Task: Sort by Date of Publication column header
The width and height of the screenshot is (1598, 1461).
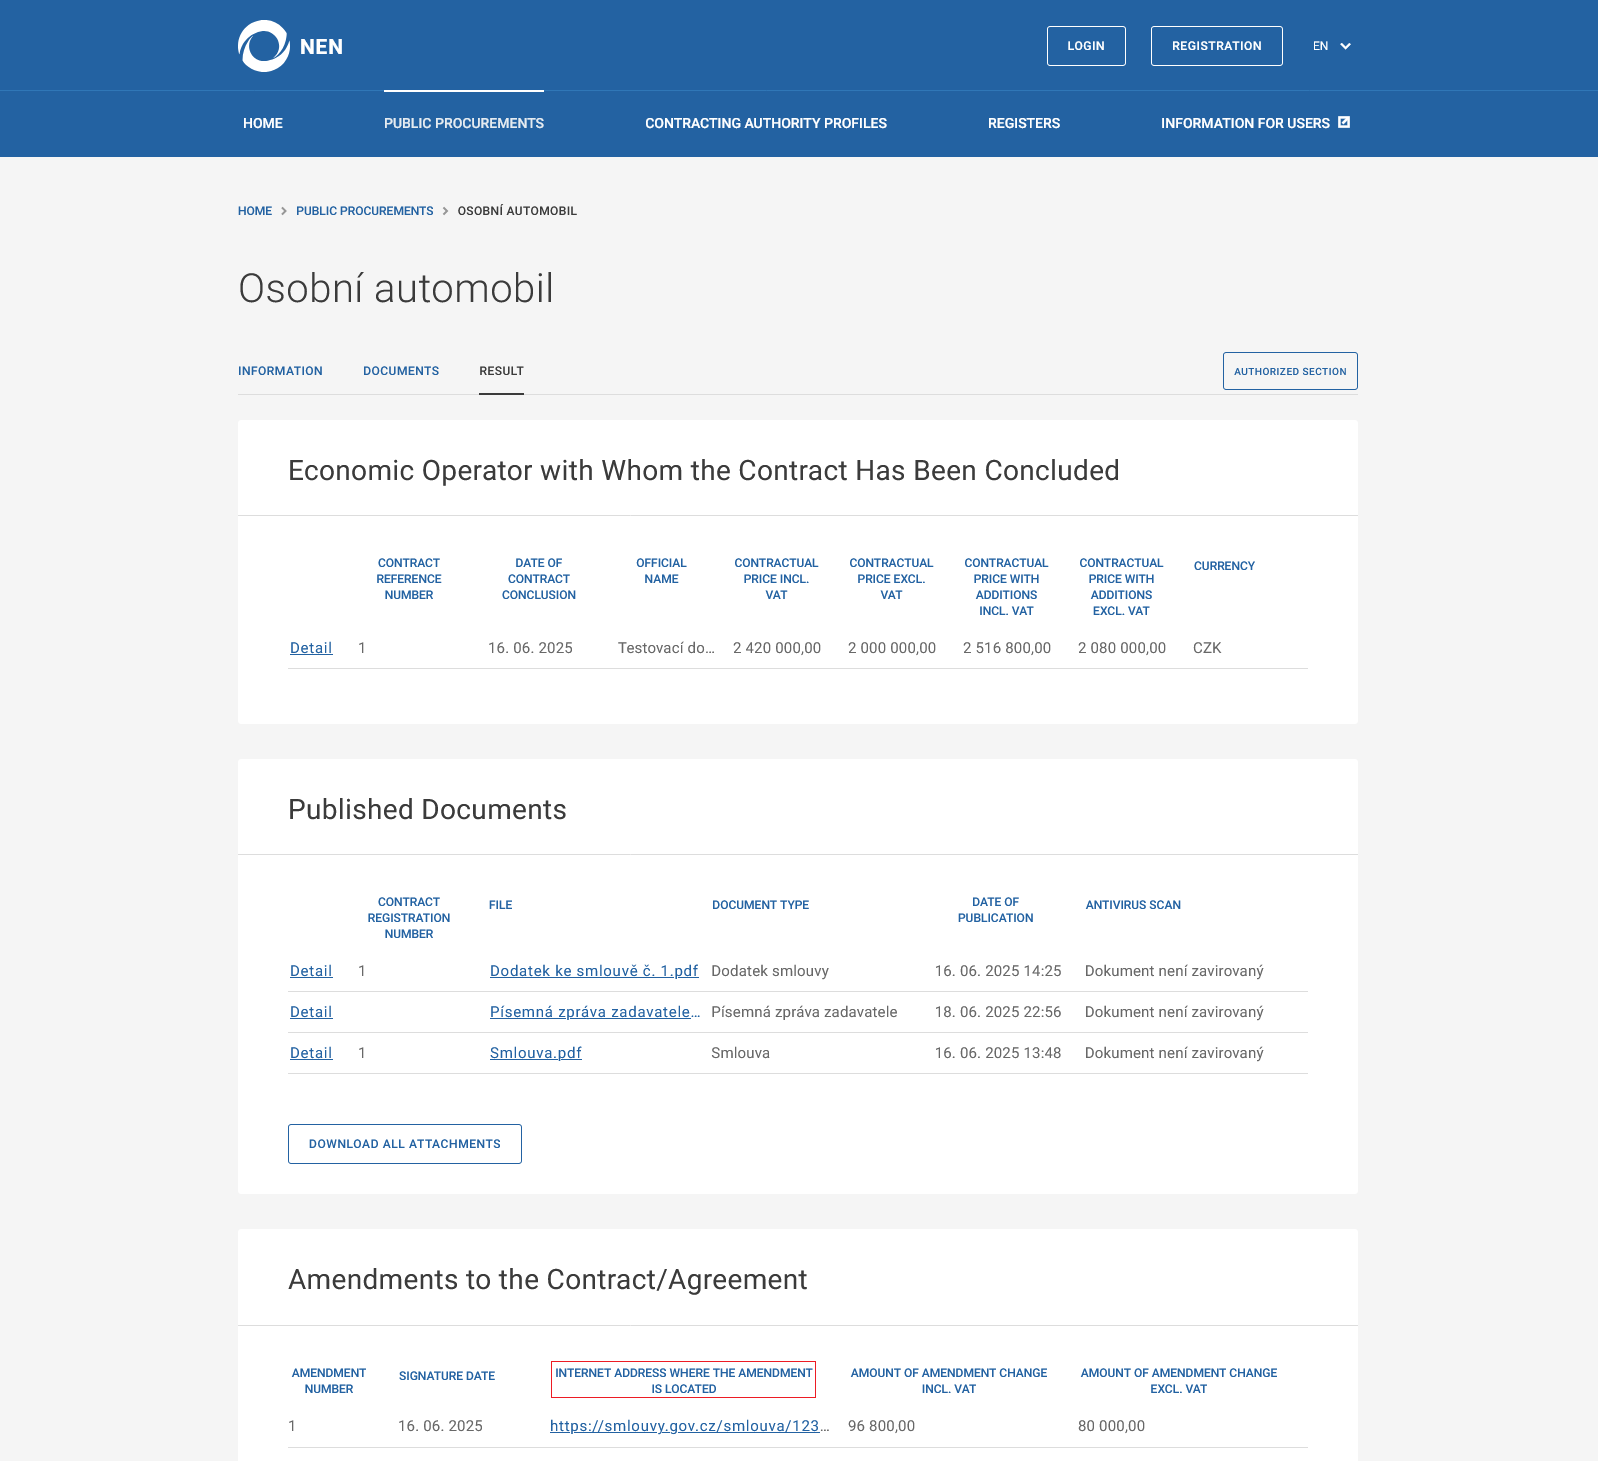Action: (995, 910)
